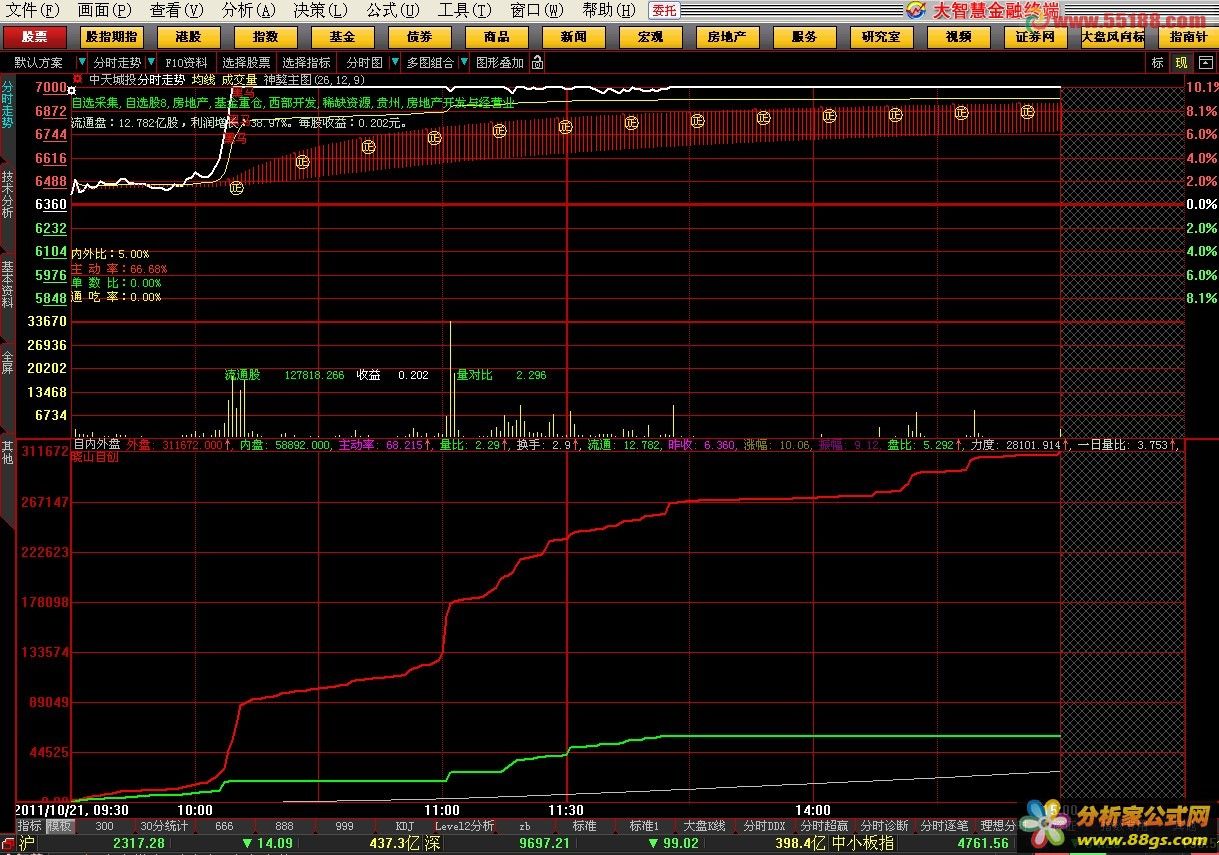This screenshot has width=1219, height=855.
Task: Open the 决策 menu
Action: [321, 10]
